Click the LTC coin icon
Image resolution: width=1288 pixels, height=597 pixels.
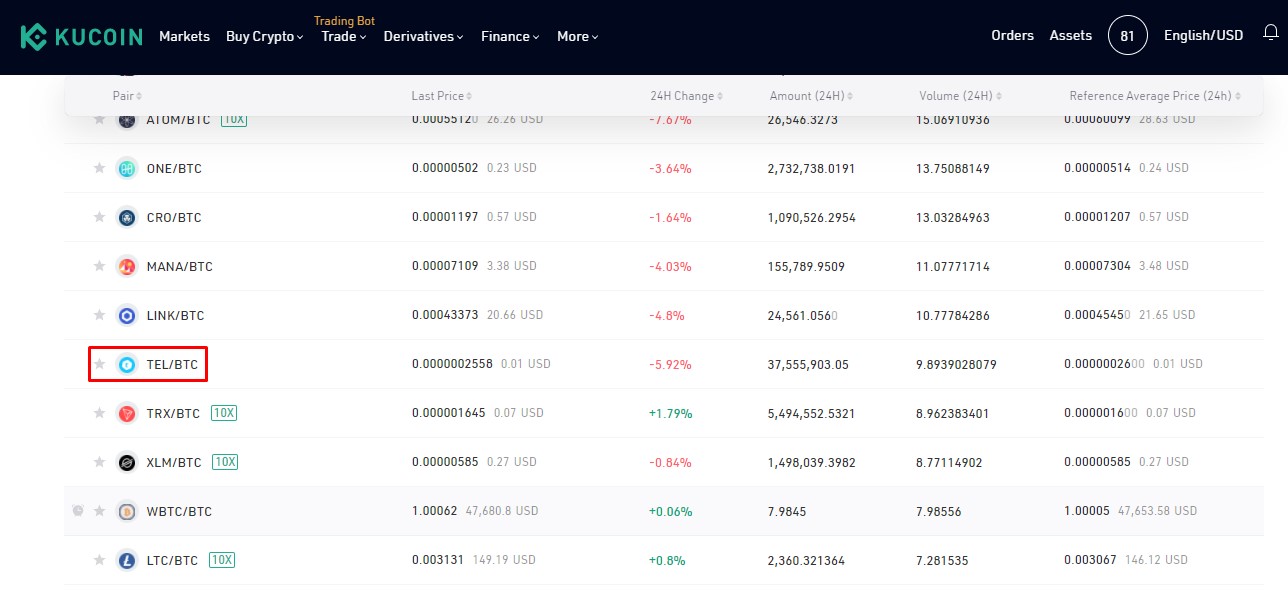(126, 560)
